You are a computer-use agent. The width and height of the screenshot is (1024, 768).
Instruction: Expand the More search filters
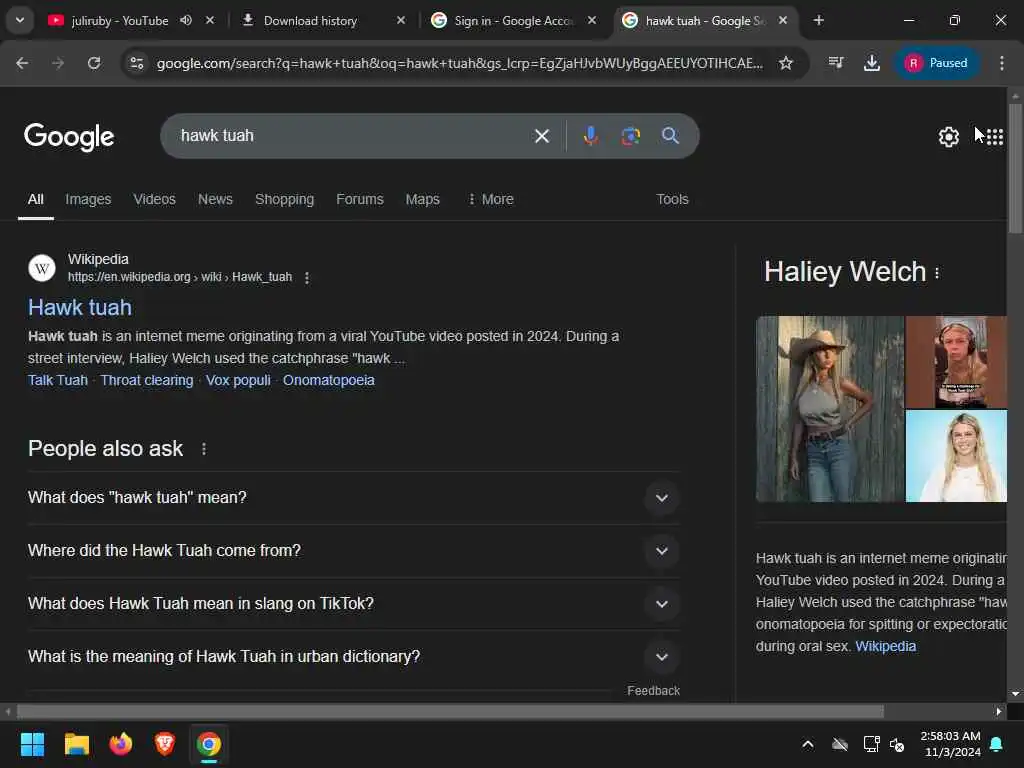[x=490, y=199]
